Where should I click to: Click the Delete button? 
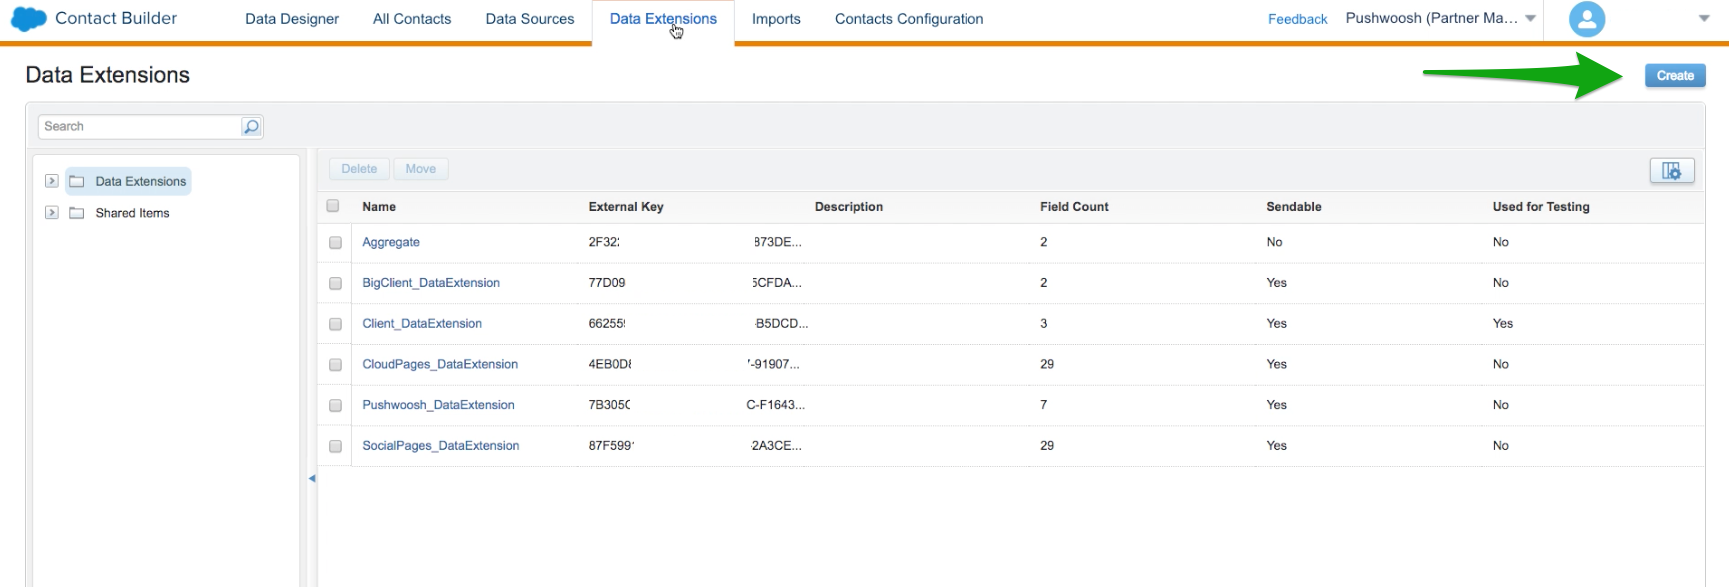pos(359,169)
